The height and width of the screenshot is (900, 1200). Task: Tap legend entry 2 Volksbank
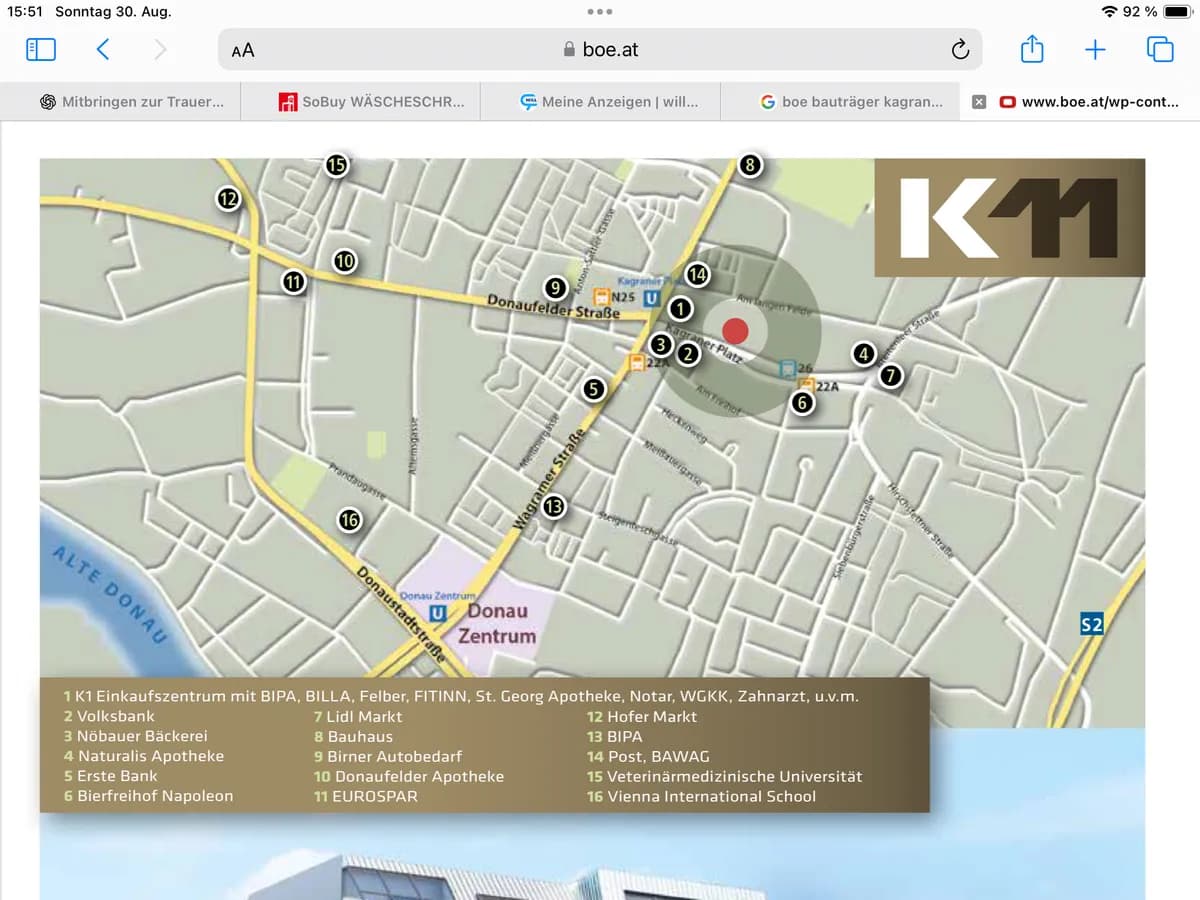point(109,716)
